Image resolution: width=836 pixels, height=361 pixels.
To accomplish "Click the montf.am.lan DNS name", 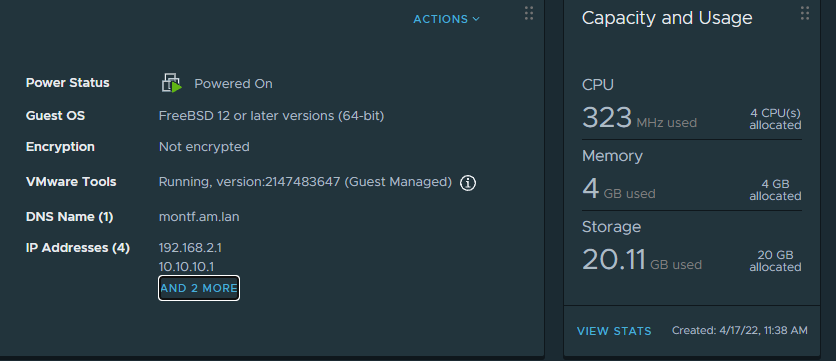I will click(199, 217).
